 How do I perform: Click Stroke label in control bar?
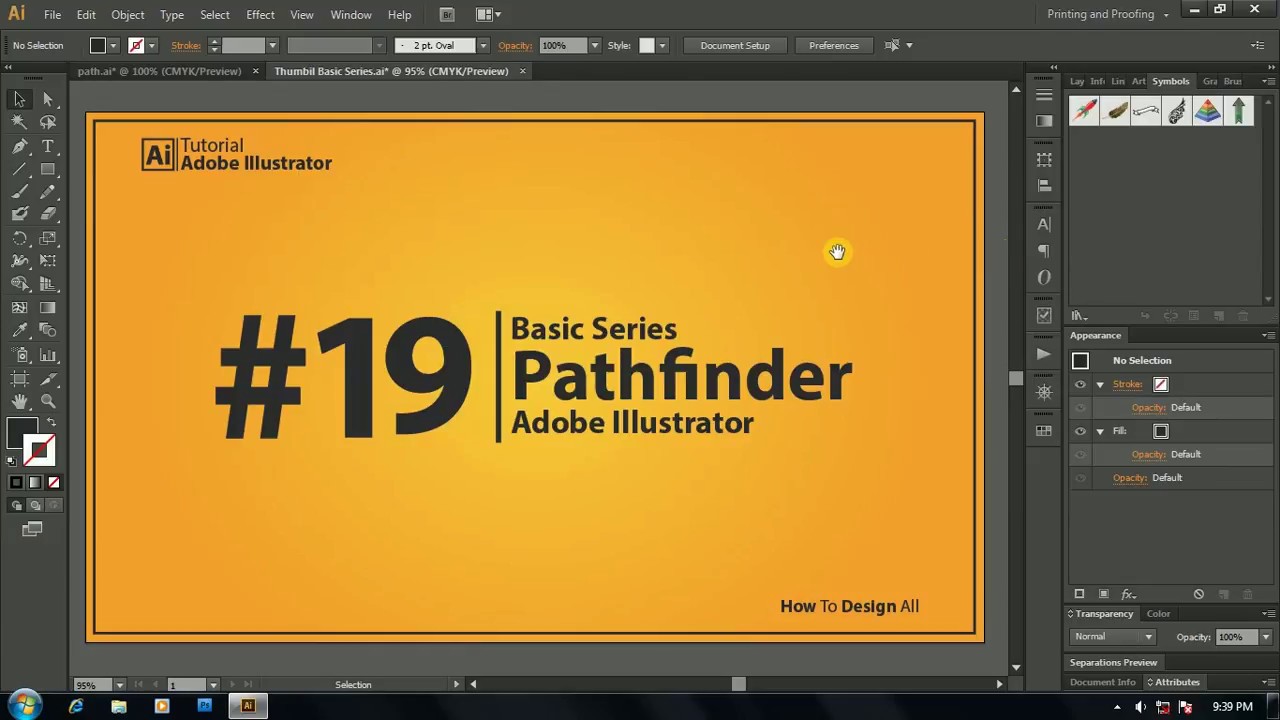(186, 45)
